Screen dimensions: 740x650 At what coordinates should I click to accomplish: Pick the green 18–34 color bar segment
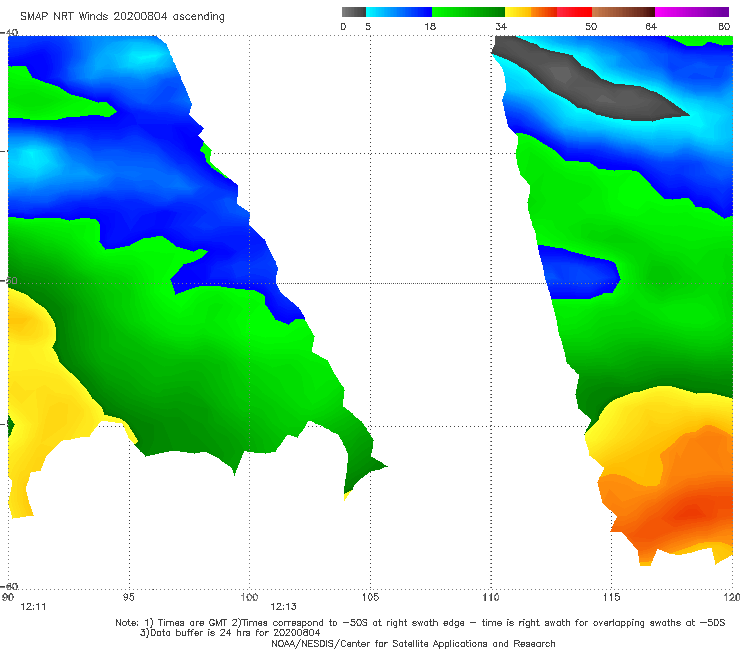pos(468,12)
